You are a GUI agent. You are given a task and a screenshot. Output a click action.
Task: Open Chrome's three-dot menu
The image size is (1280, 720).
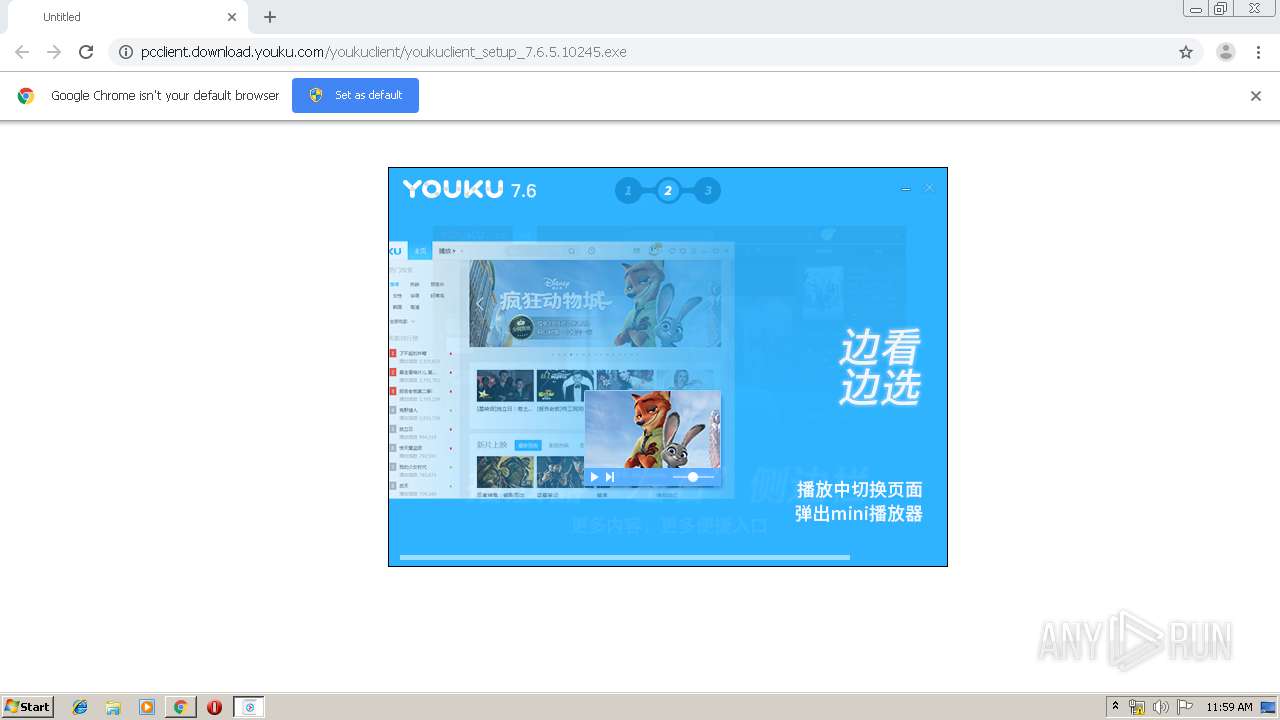1258,52
